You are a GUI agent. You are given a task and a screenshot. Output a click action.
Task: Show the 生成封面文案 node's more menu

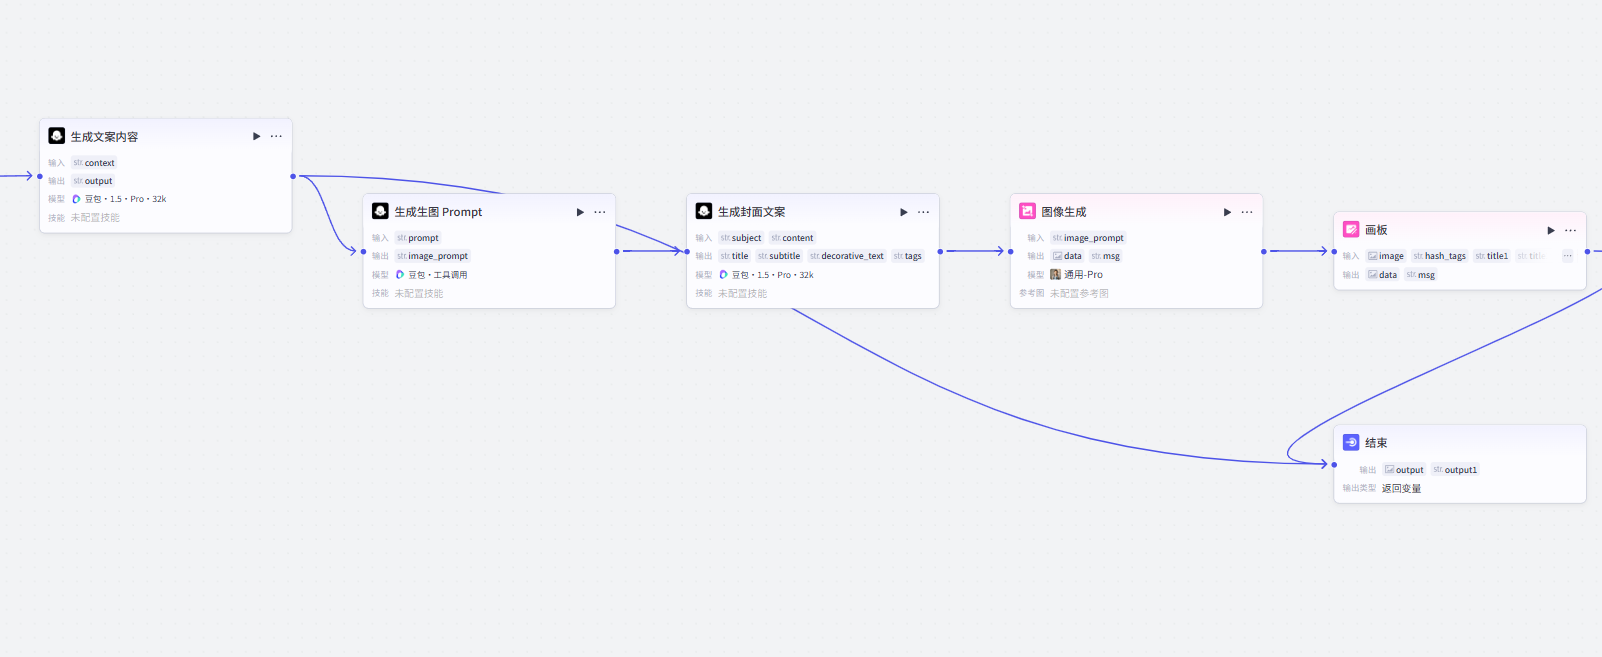[923, 212]
